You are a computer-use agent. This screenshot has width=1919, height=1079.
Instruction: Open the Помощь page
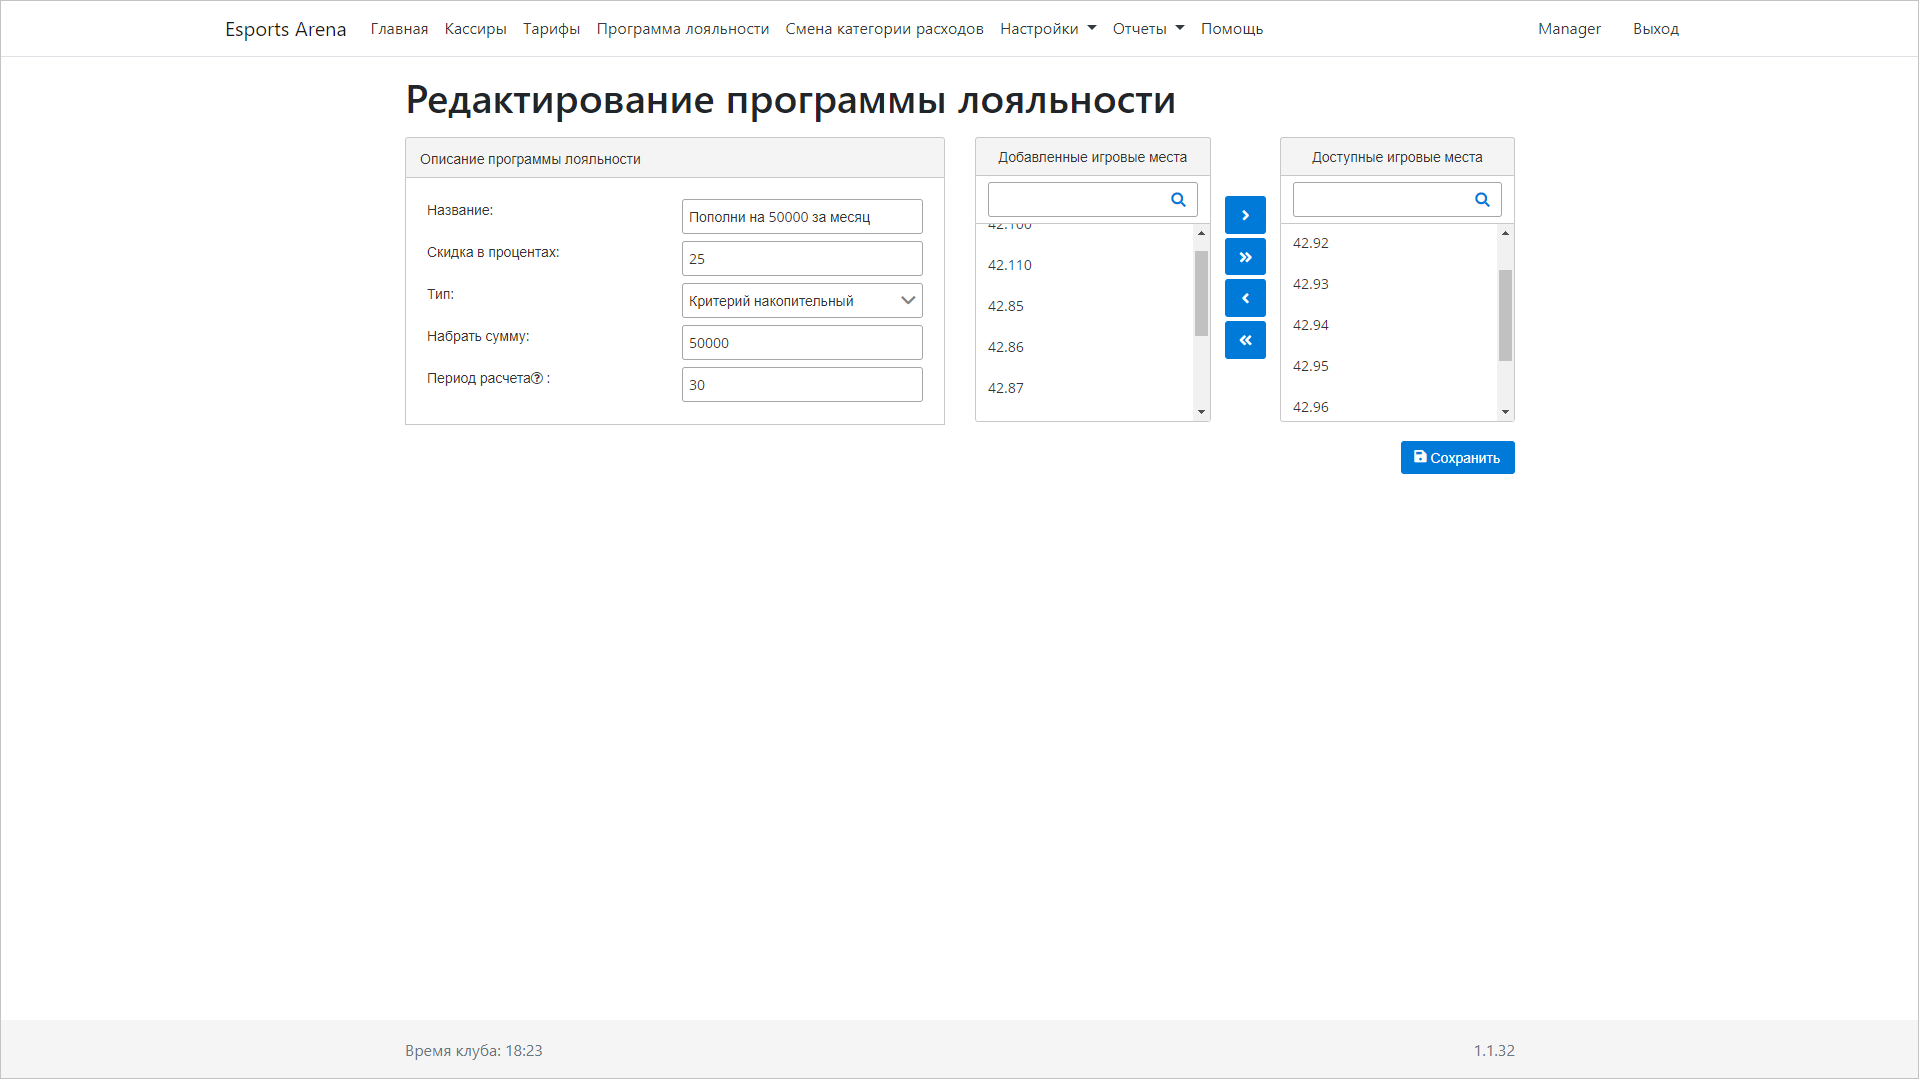click(1231, 28)
